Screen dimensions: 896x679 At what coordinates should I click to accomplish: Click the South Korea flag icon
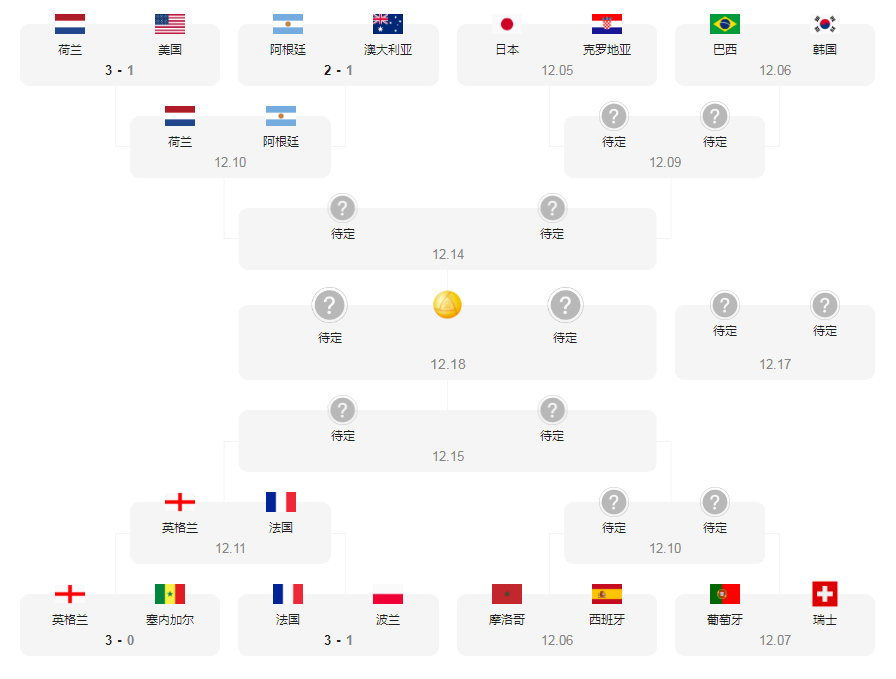[x=825, y=25]
